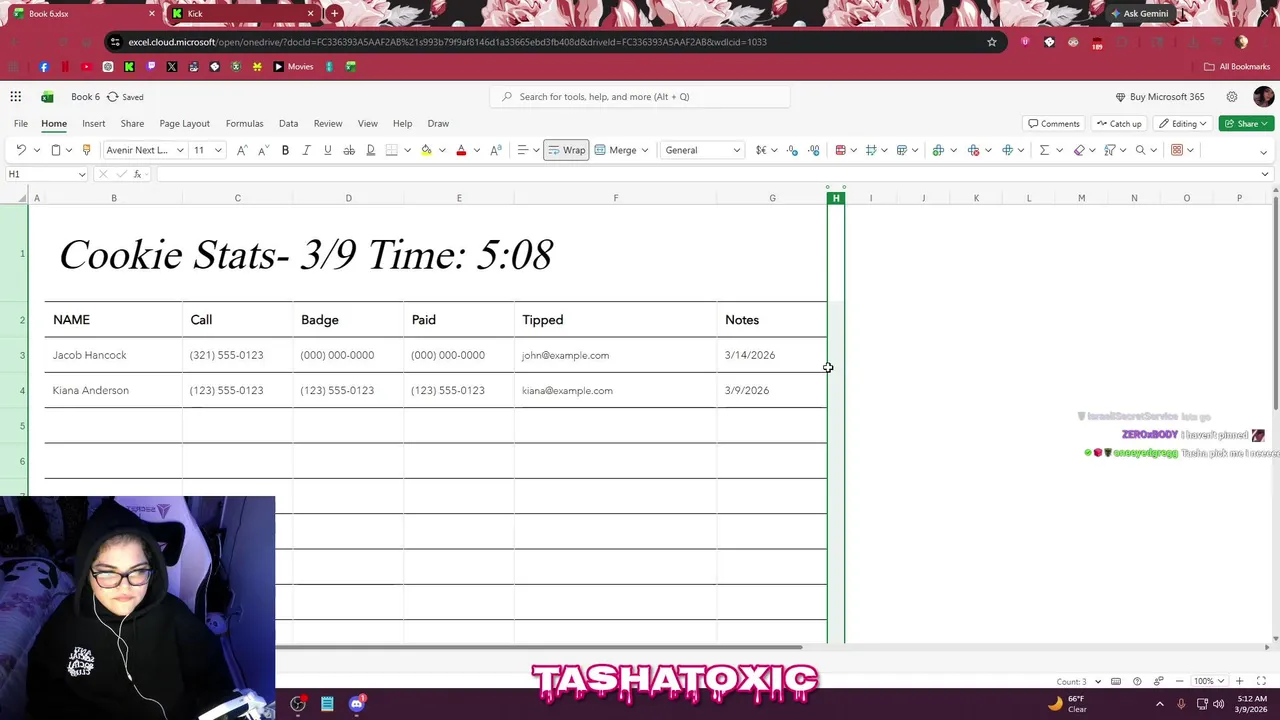Toggle double underline formatting

[x=370, y=150]
